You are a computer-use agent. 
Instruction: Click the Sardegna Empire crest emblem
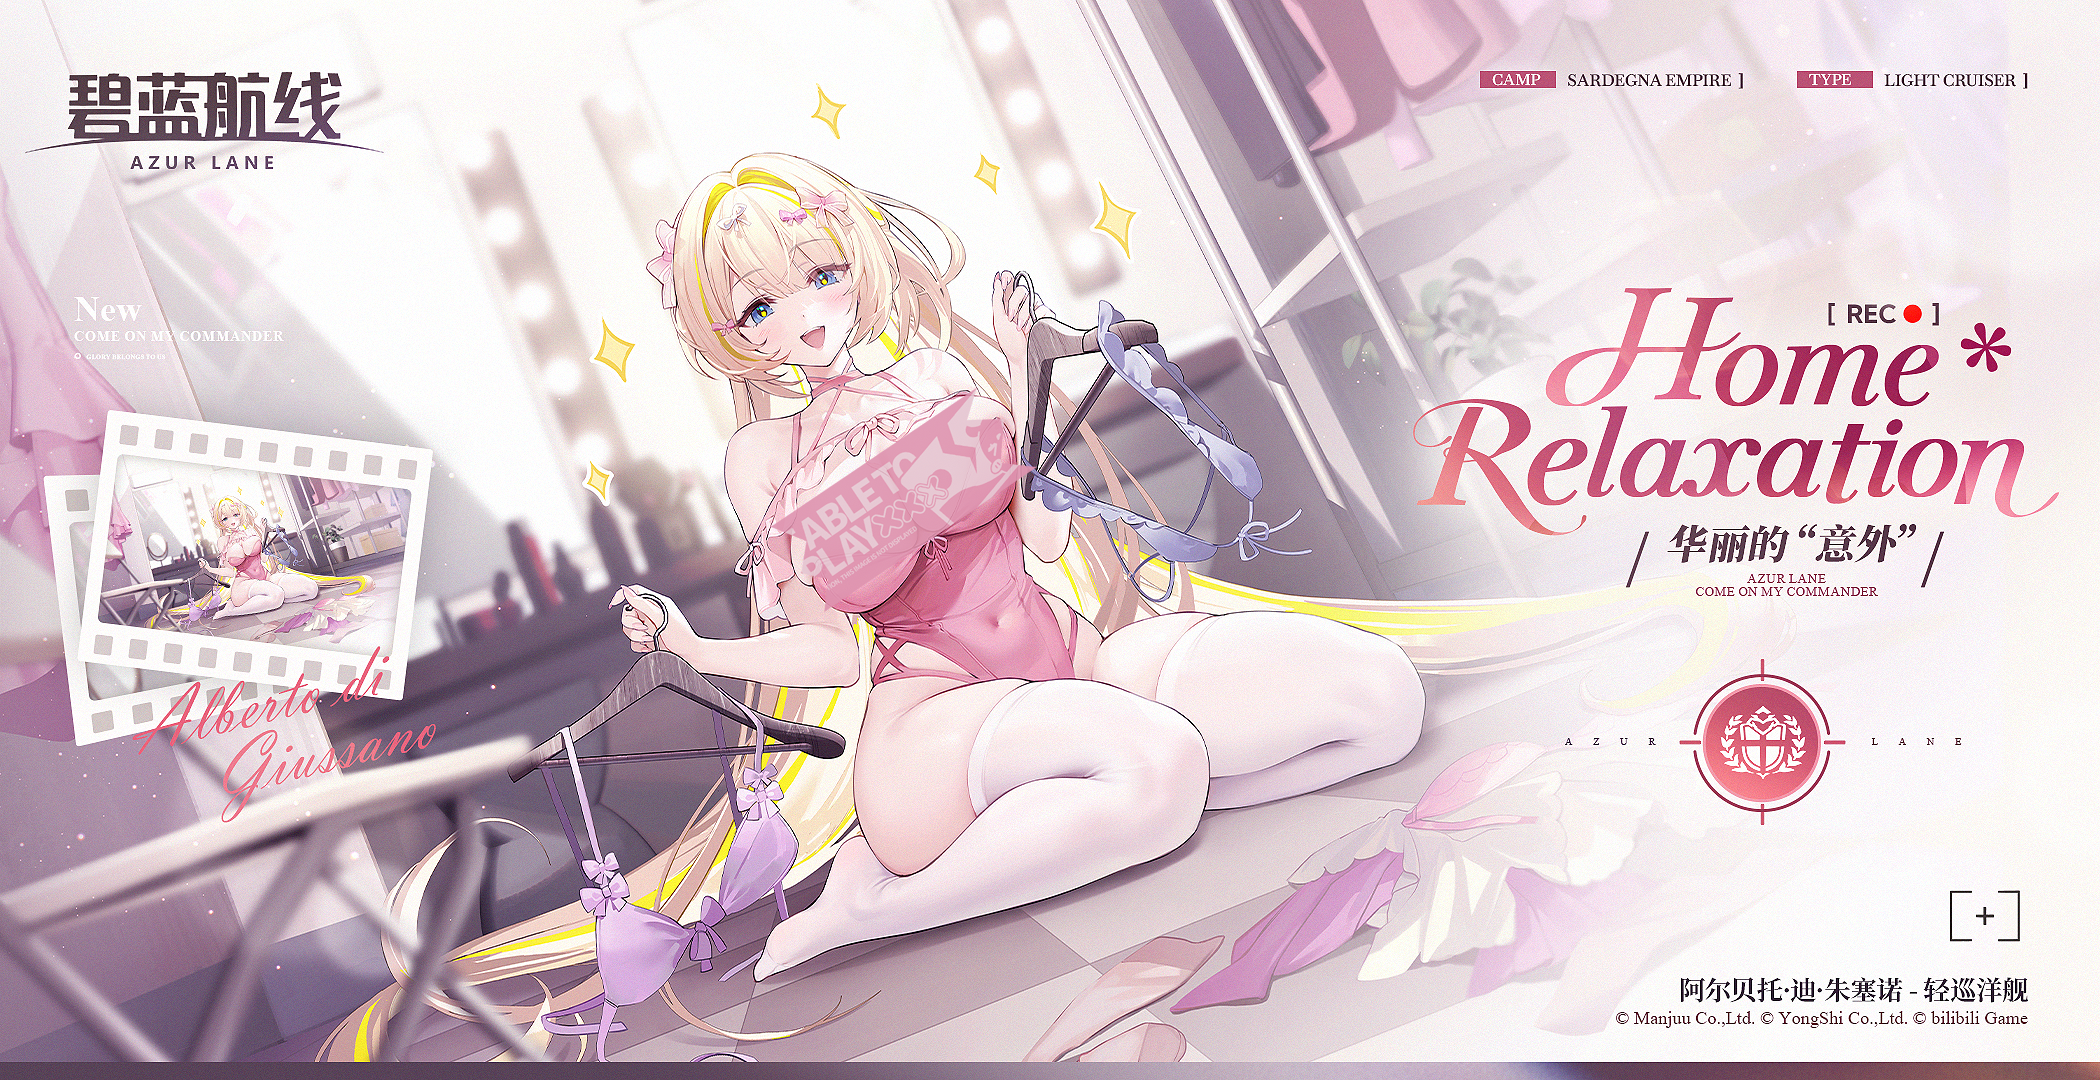(x=1762, y=742)
